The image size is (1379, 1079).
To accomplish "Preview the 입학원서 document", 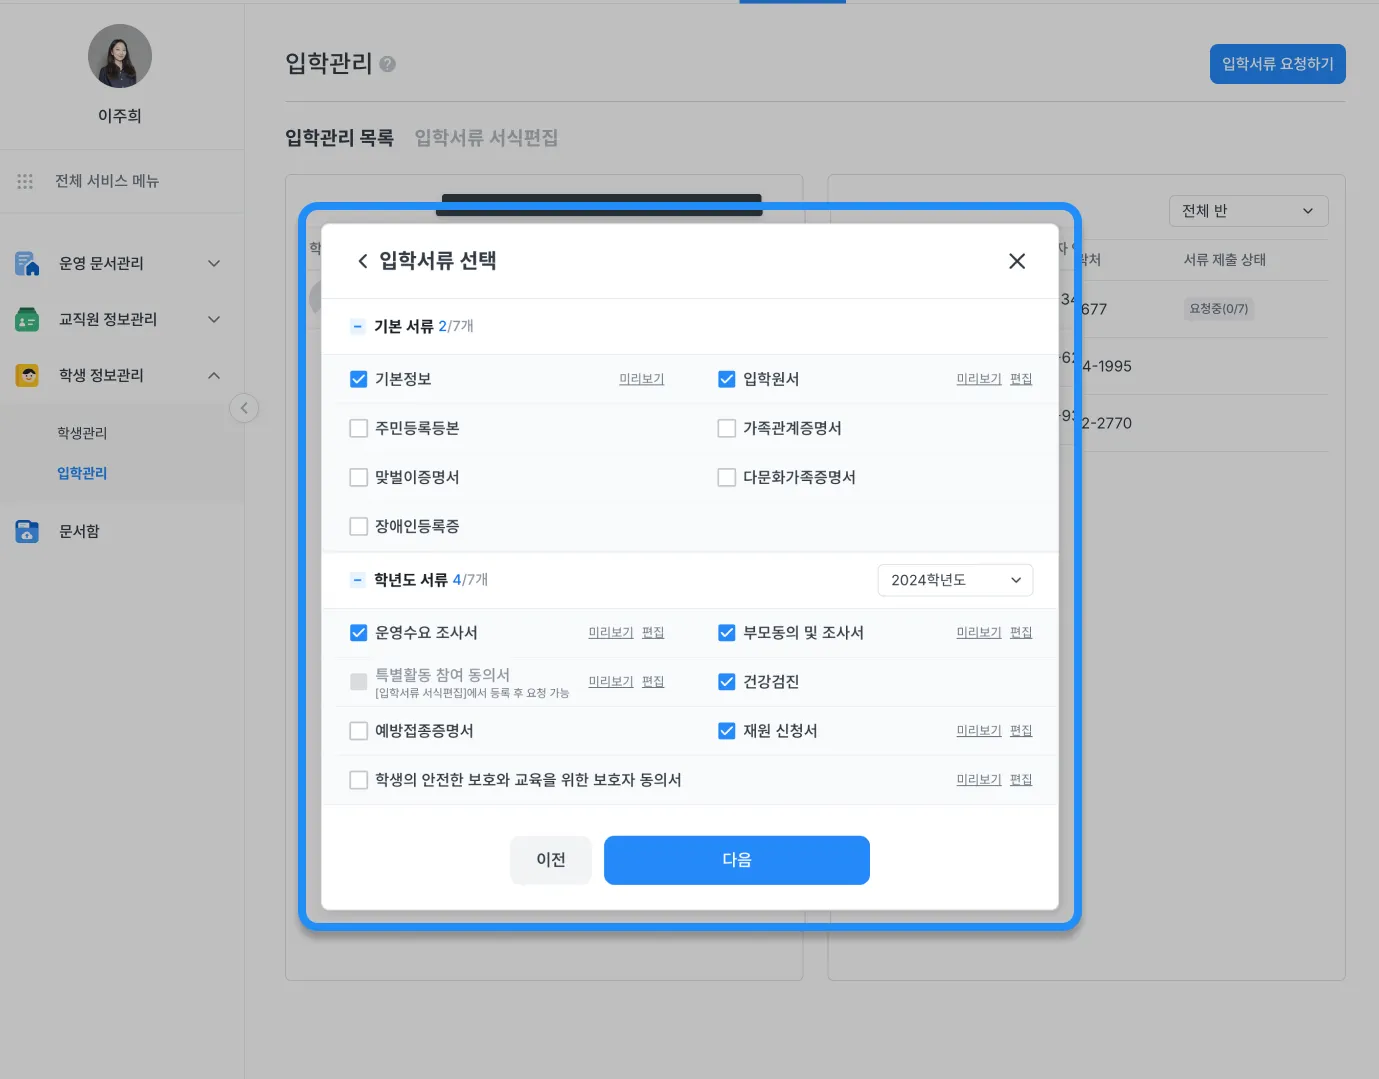I will [x=978, y=379].
